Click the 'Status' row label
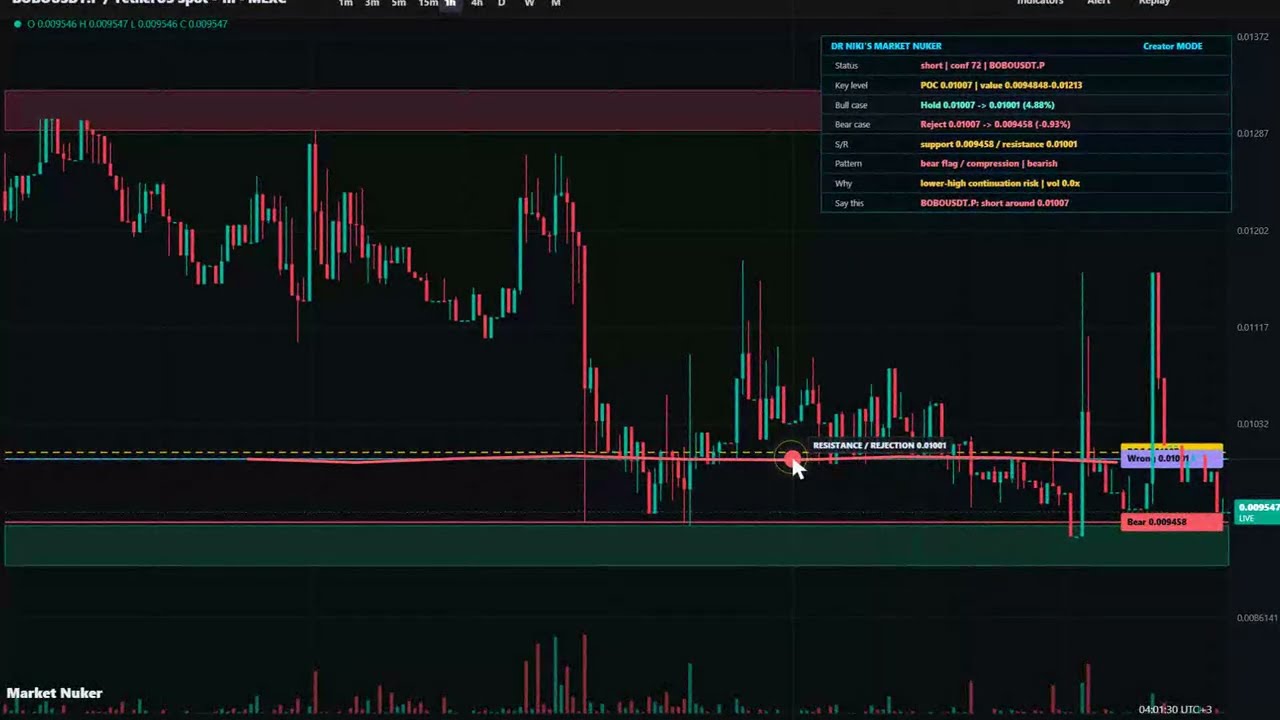Image resolution: width=1280 pixels, height=720 pixels. click(846, 65)
